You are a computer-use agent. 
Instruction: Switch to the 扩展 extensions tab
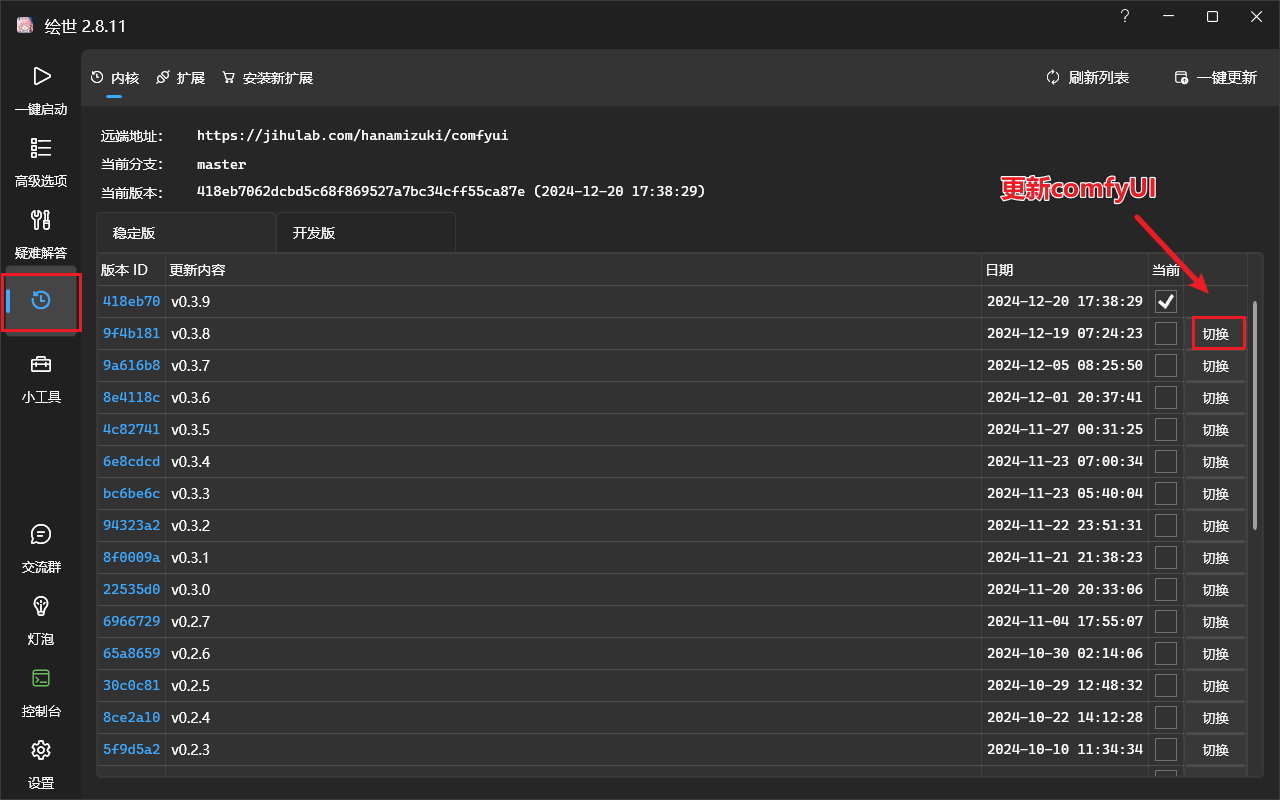click(x=181, y=78)
